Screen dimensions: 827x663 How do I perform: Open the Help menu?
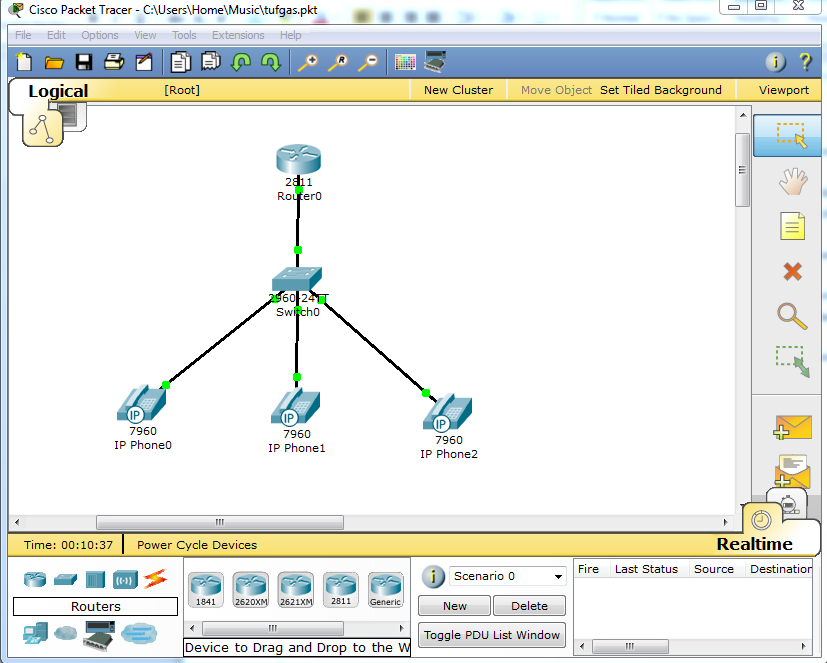[290, 35]
